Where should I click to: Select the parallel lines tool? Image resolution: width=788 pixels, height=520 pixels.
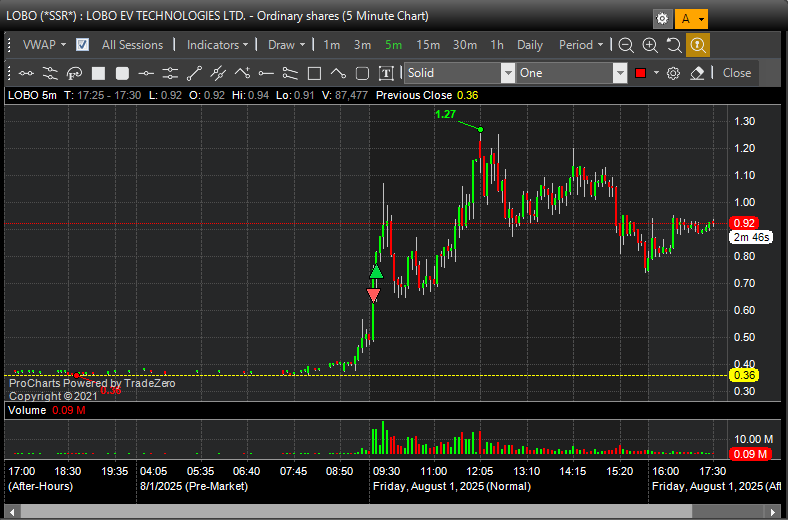pyautogui.click(x=50, y=73)
